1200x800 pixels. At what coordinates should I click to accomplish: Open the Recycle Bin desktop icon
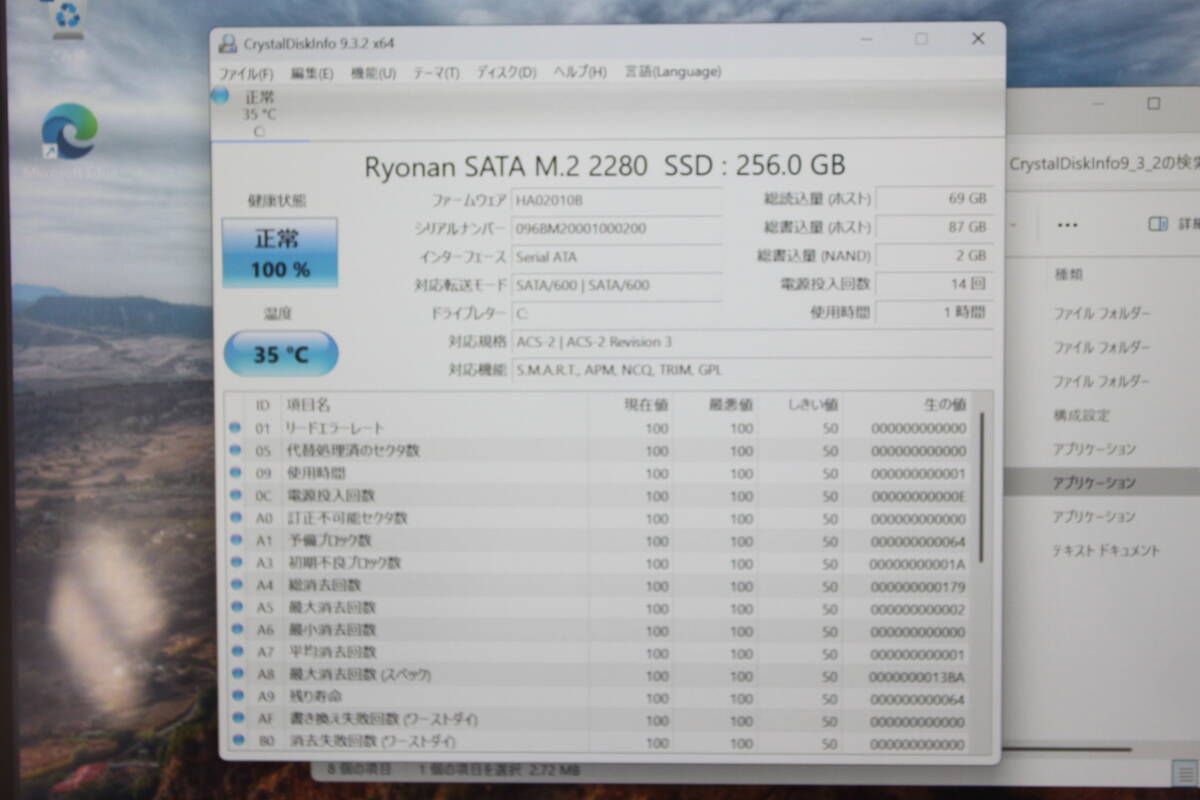pyautogui.click(x=67, y=20)
